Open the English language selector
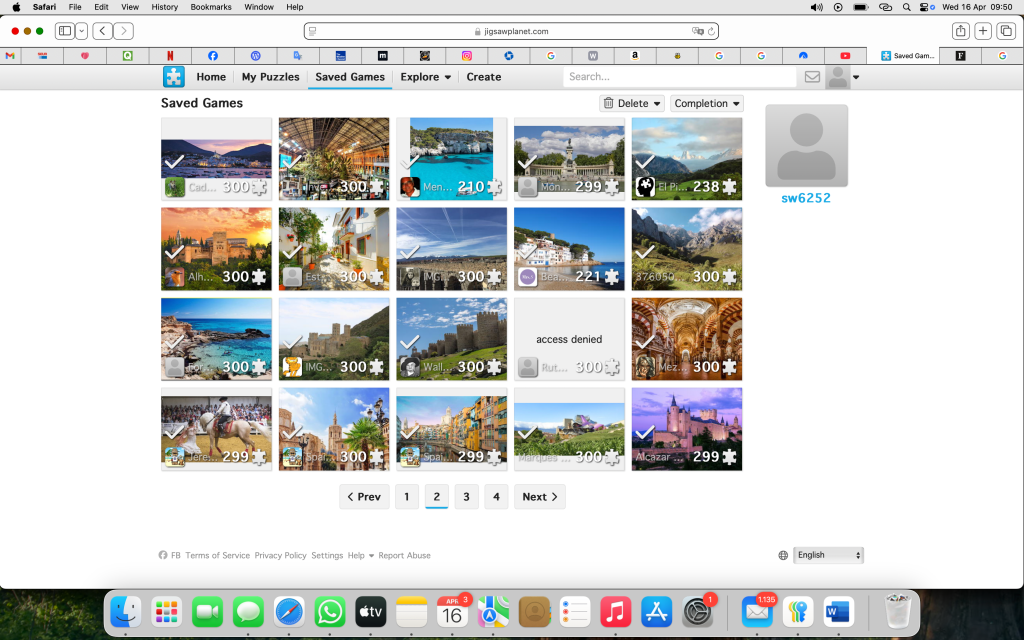Screen dimensions: 1024x640 (828, 555)
